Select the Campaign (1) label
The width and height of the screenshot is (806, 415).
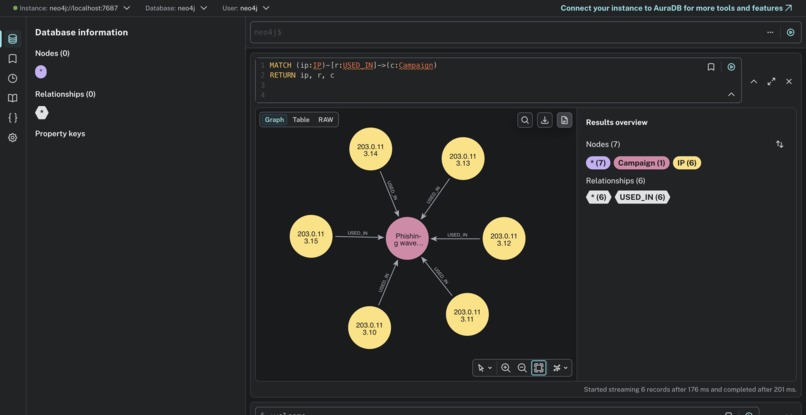click(x=642, y=163)
